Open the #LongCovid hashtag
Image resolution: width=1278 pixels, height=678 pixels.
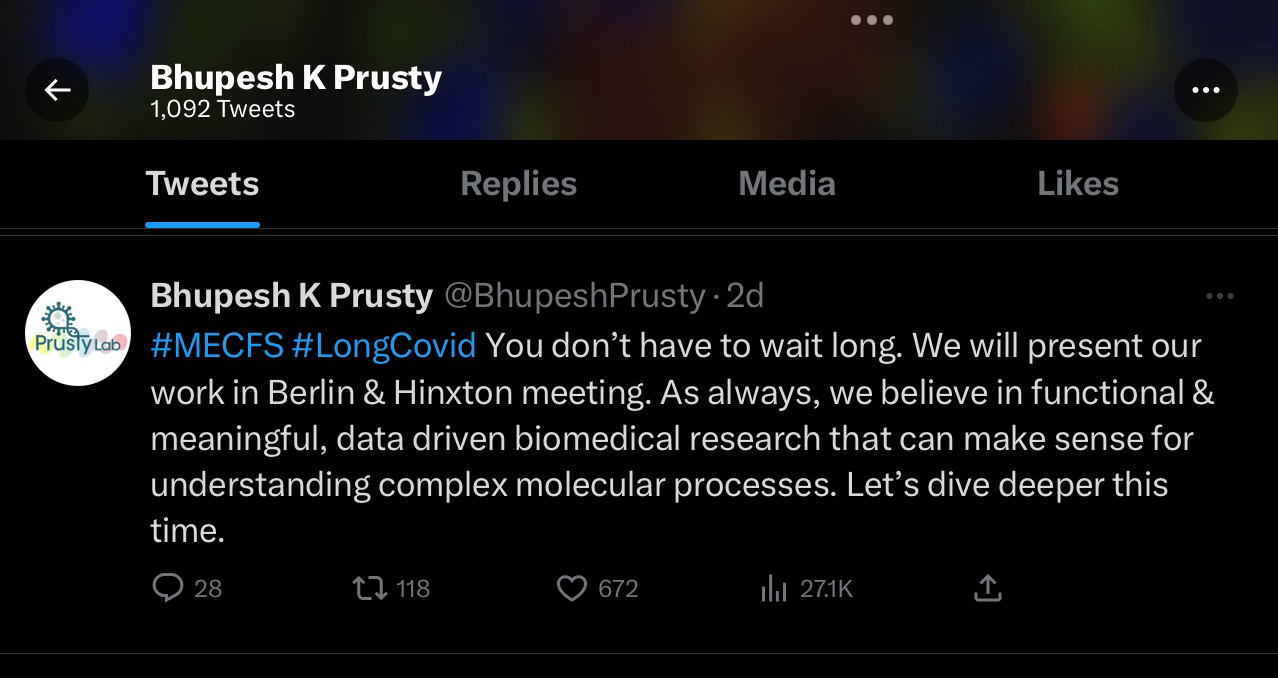point(384,345)
